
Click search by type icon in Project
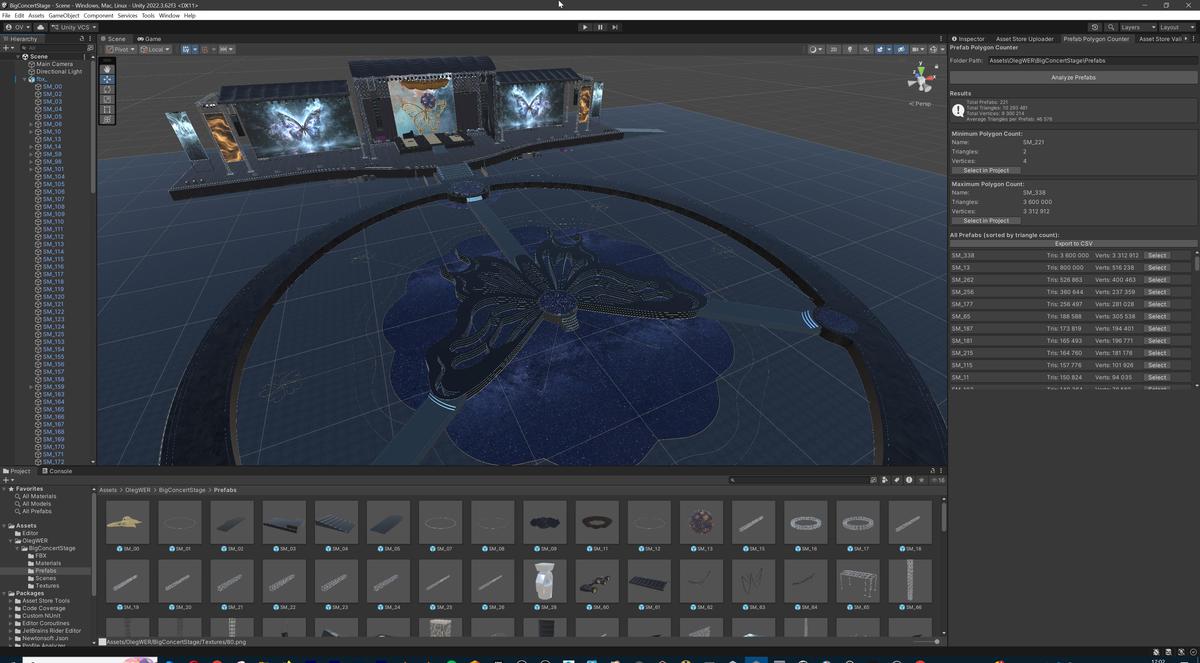coord(884,480)
